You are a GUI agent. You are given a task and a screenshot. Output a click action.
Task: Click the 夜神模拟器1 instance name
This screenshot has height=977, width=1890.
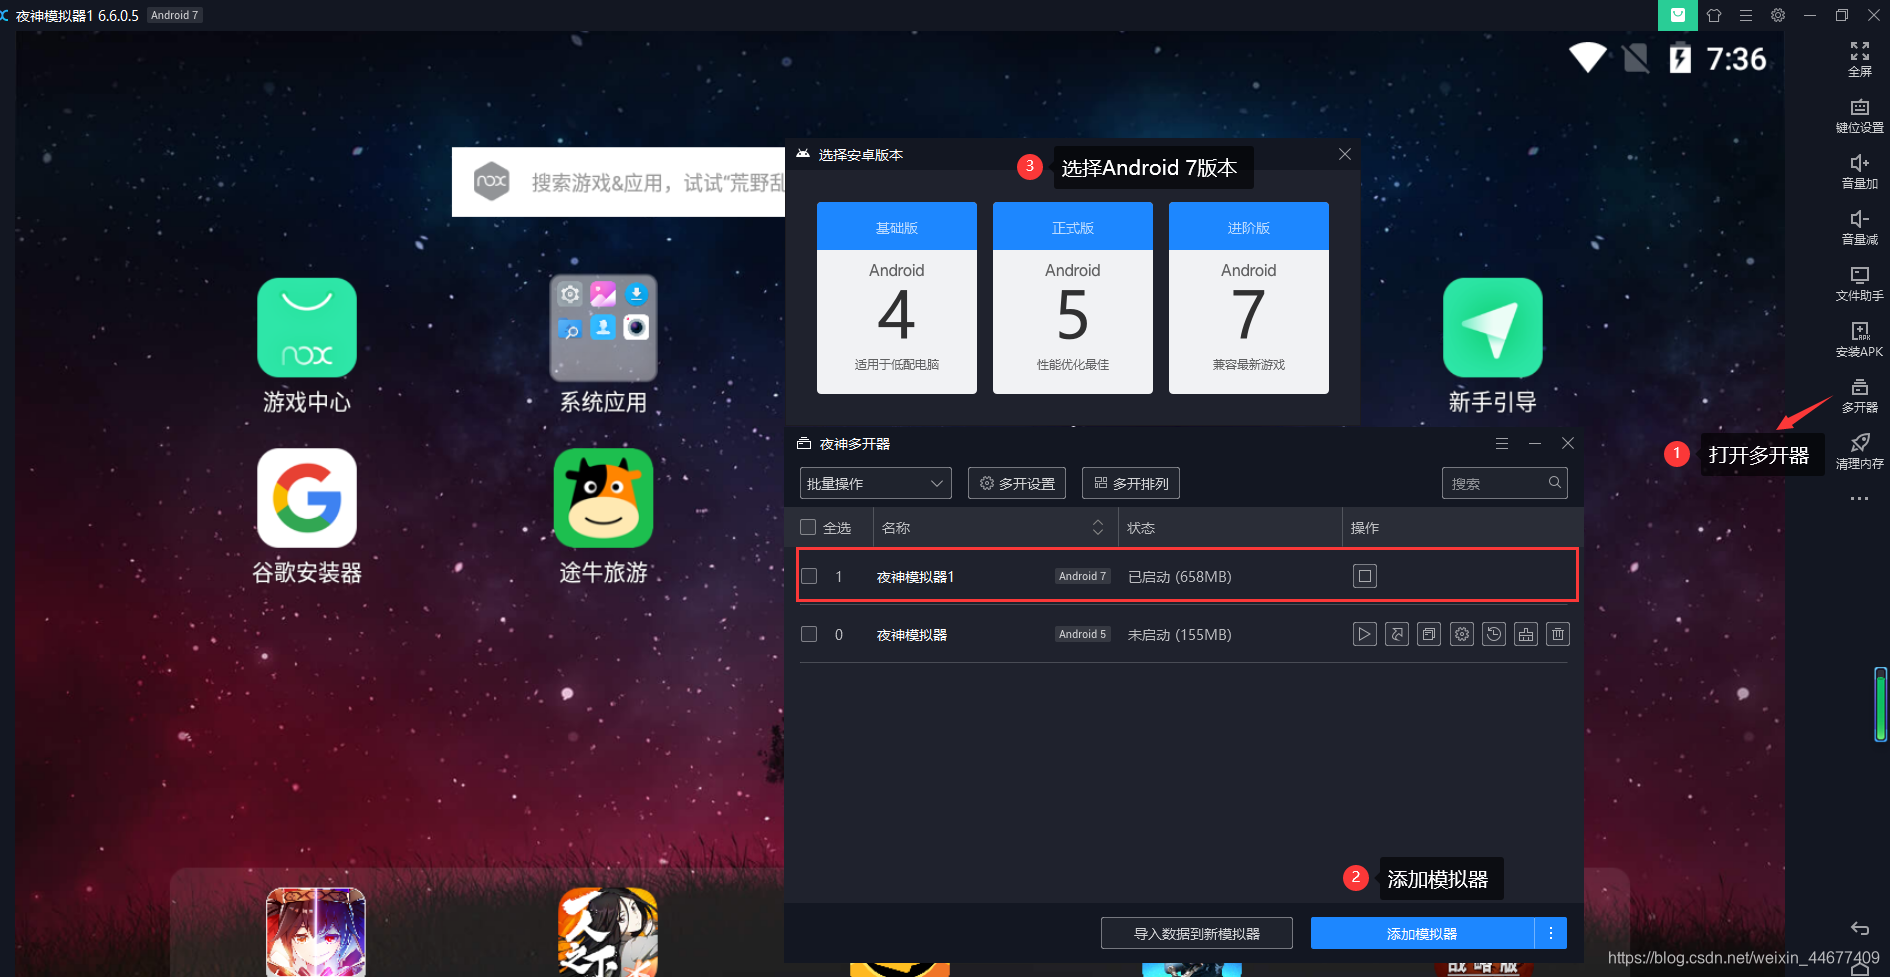click(915, 576)
